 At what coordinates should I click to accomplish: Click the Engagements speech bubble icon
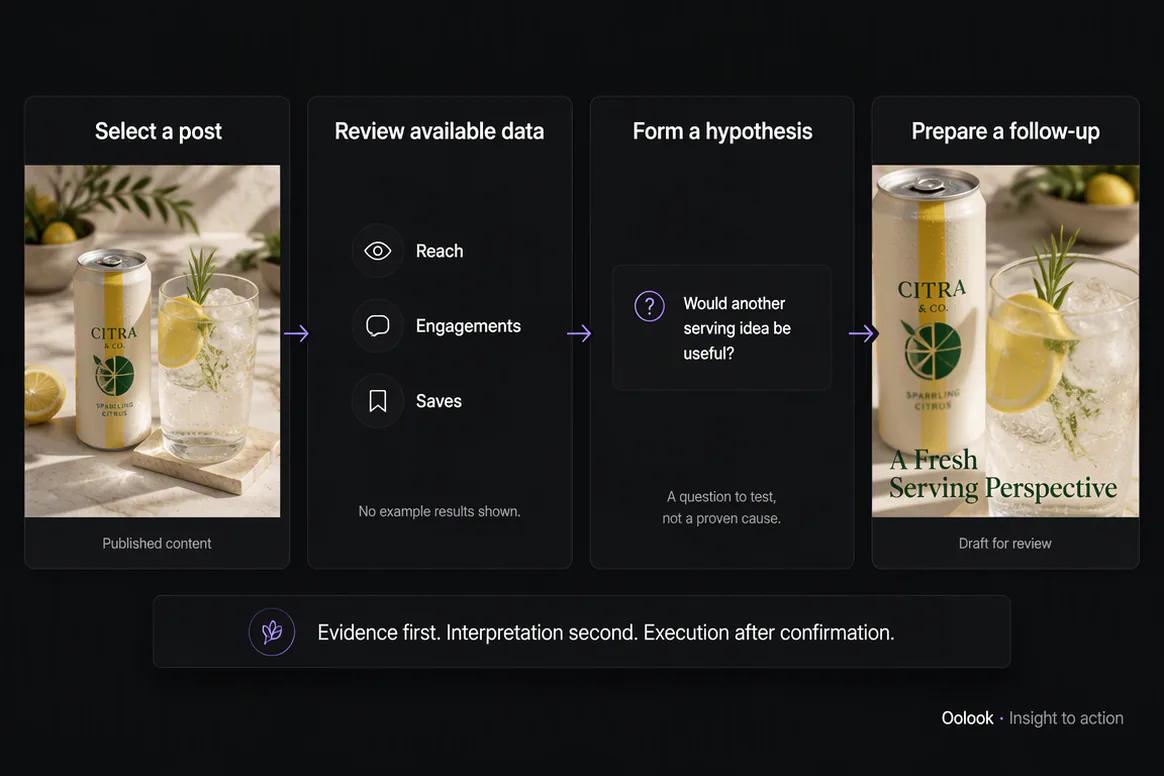(377, 325)
